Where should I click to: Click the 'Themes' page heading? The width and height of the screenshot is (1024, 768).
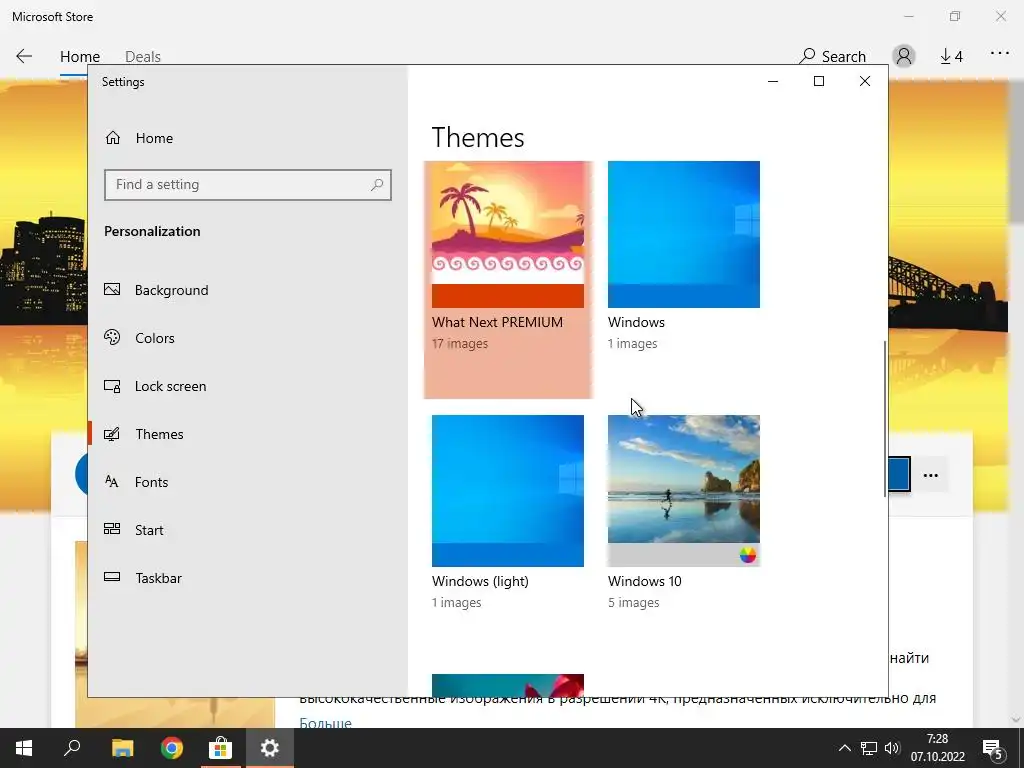[x=478, y=138]
